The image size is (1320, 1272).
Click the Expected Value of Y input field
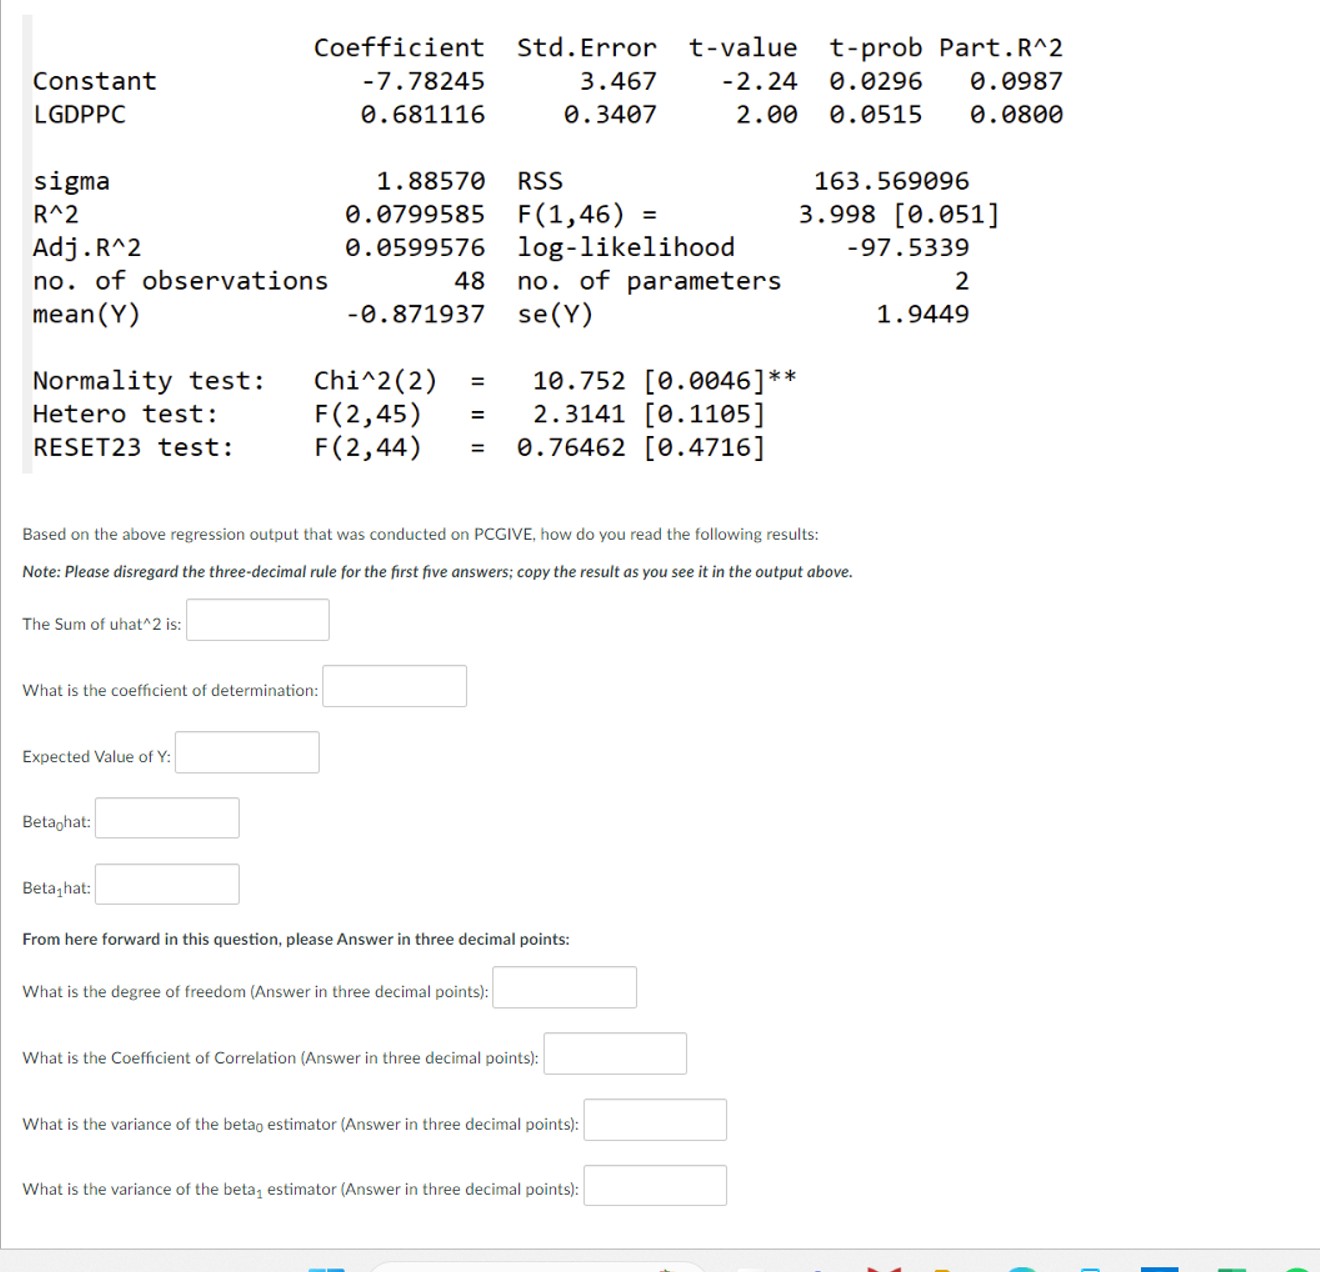pyautogui.click(x=247, y=752)
